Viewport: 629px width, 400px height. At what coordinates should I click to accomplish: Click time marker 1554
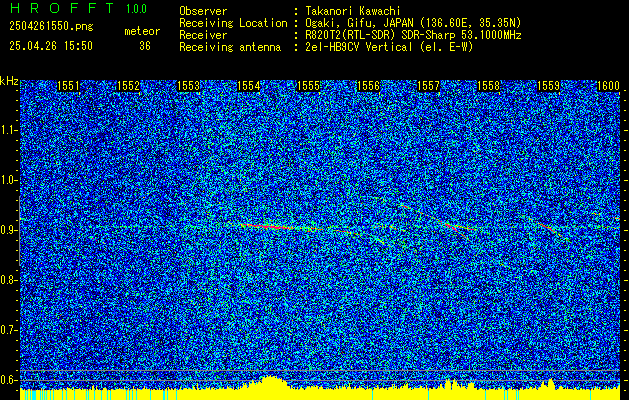coord(248,86)
